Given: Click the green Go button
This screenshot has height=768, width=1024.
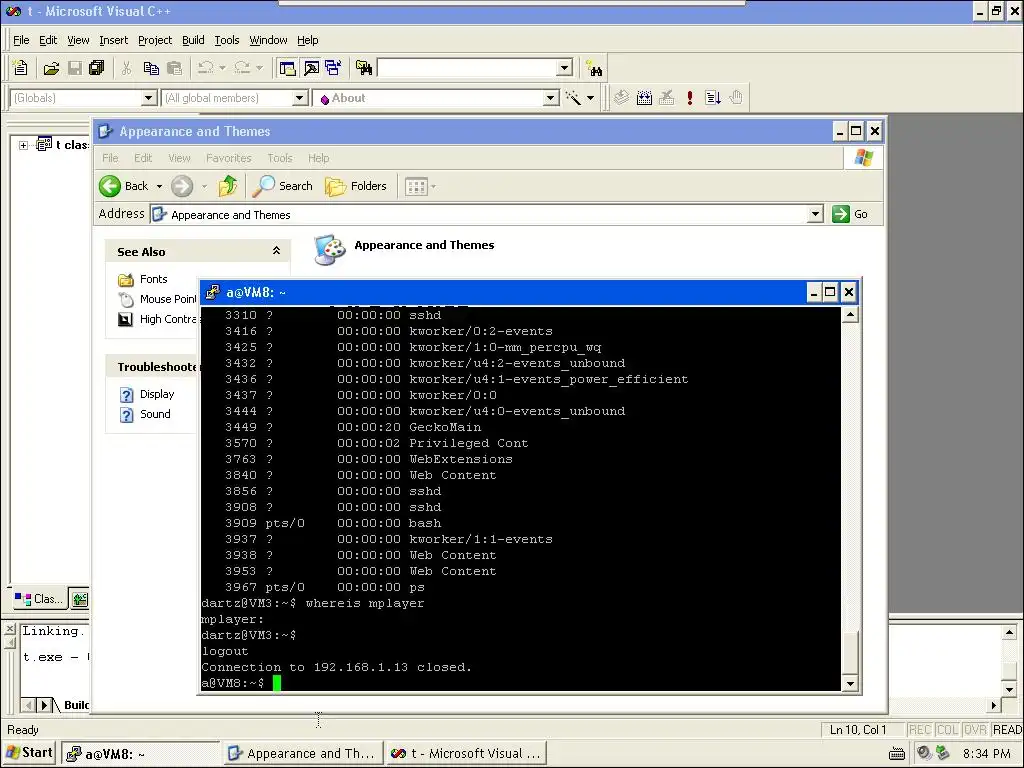Looking at the screenshot, I should (851, 214).
